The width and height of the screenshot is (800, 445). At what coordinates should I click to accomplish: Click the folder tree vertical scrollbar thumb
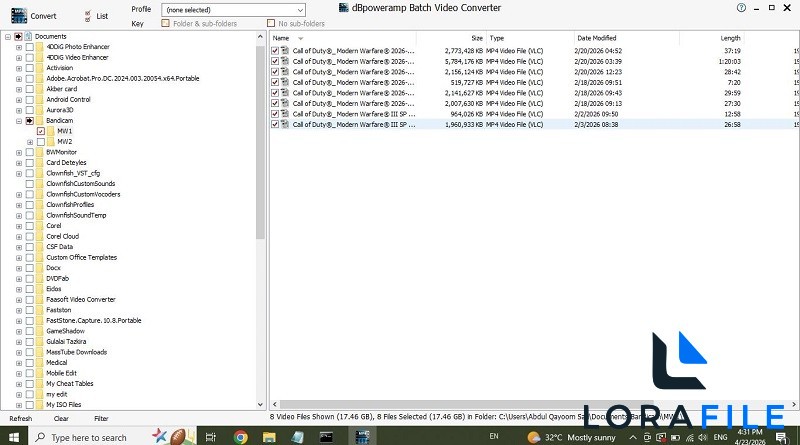(260, 141)
